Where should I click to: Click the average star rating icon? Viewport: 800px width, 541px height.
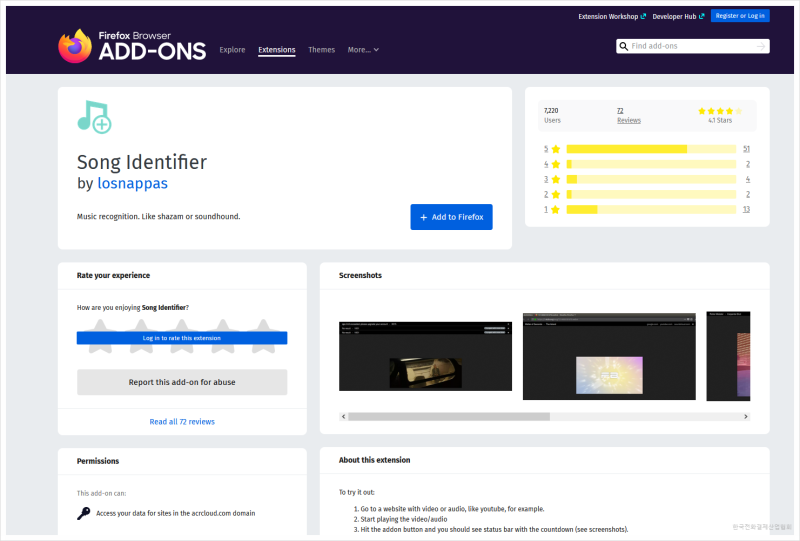click(720, 111)
